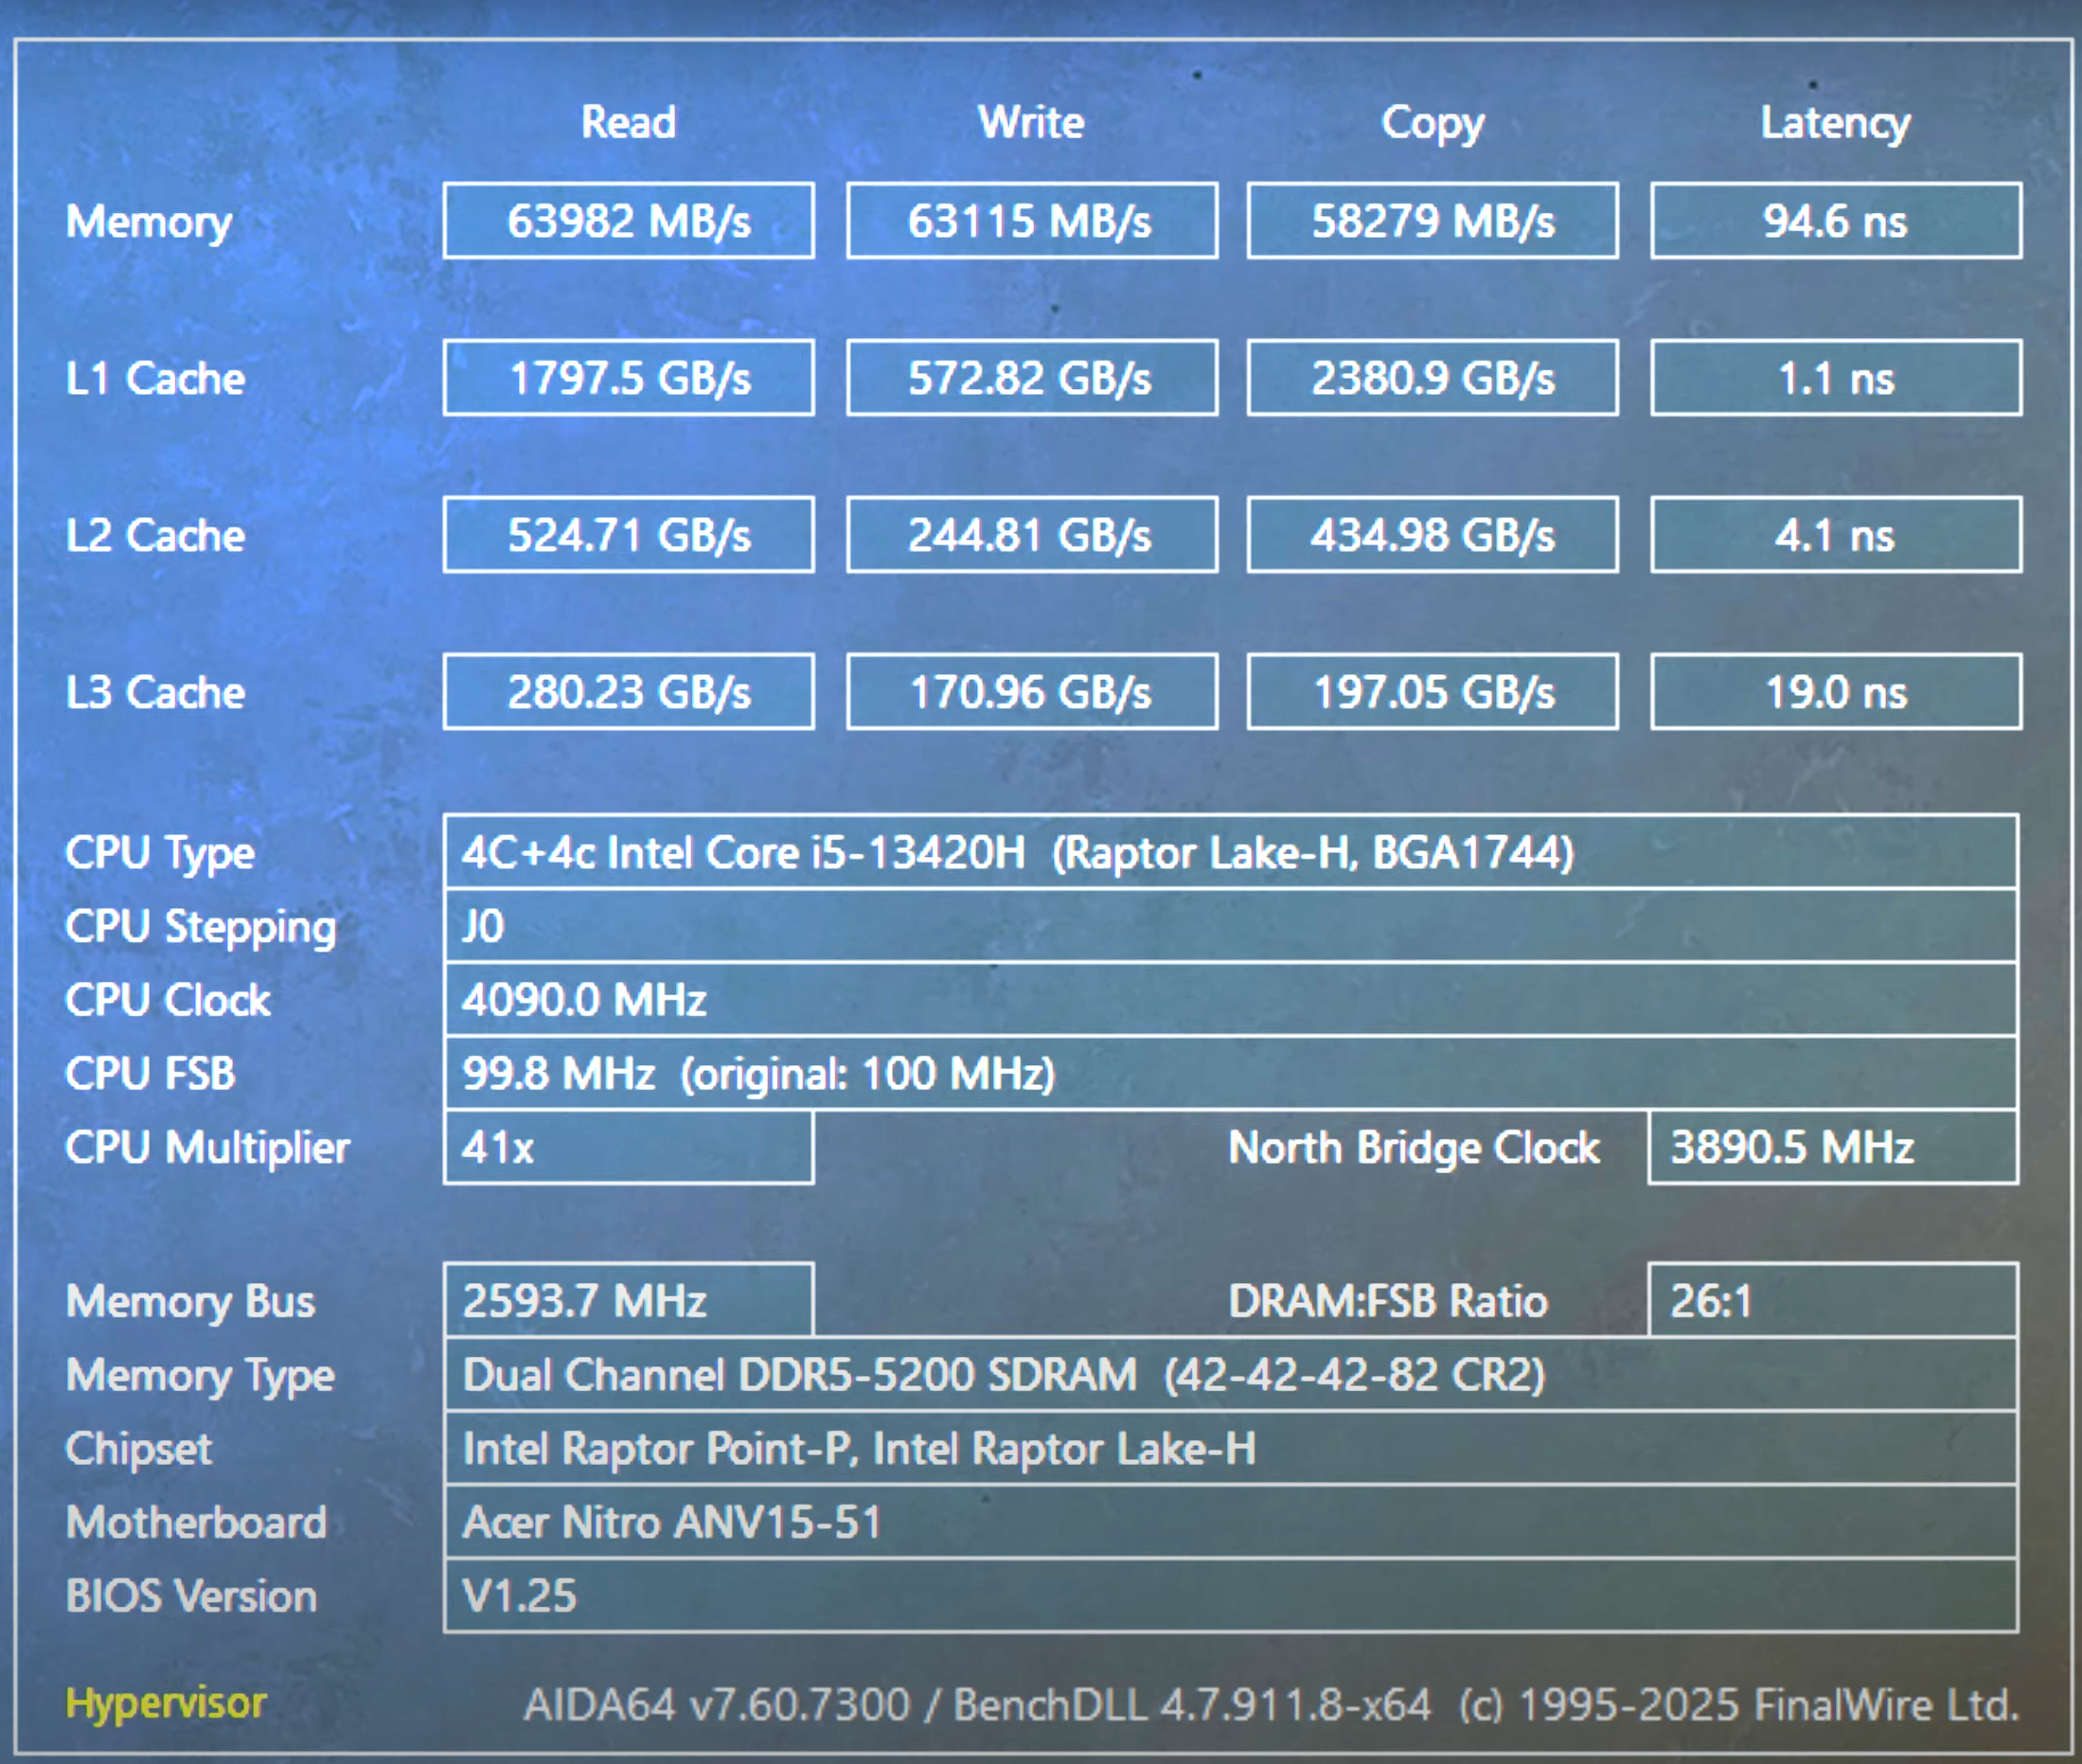This screenshot has height=1764, width=2082.
Task: Click the DRAM:FSB Ratio label
Action: pos(1388,1301)
